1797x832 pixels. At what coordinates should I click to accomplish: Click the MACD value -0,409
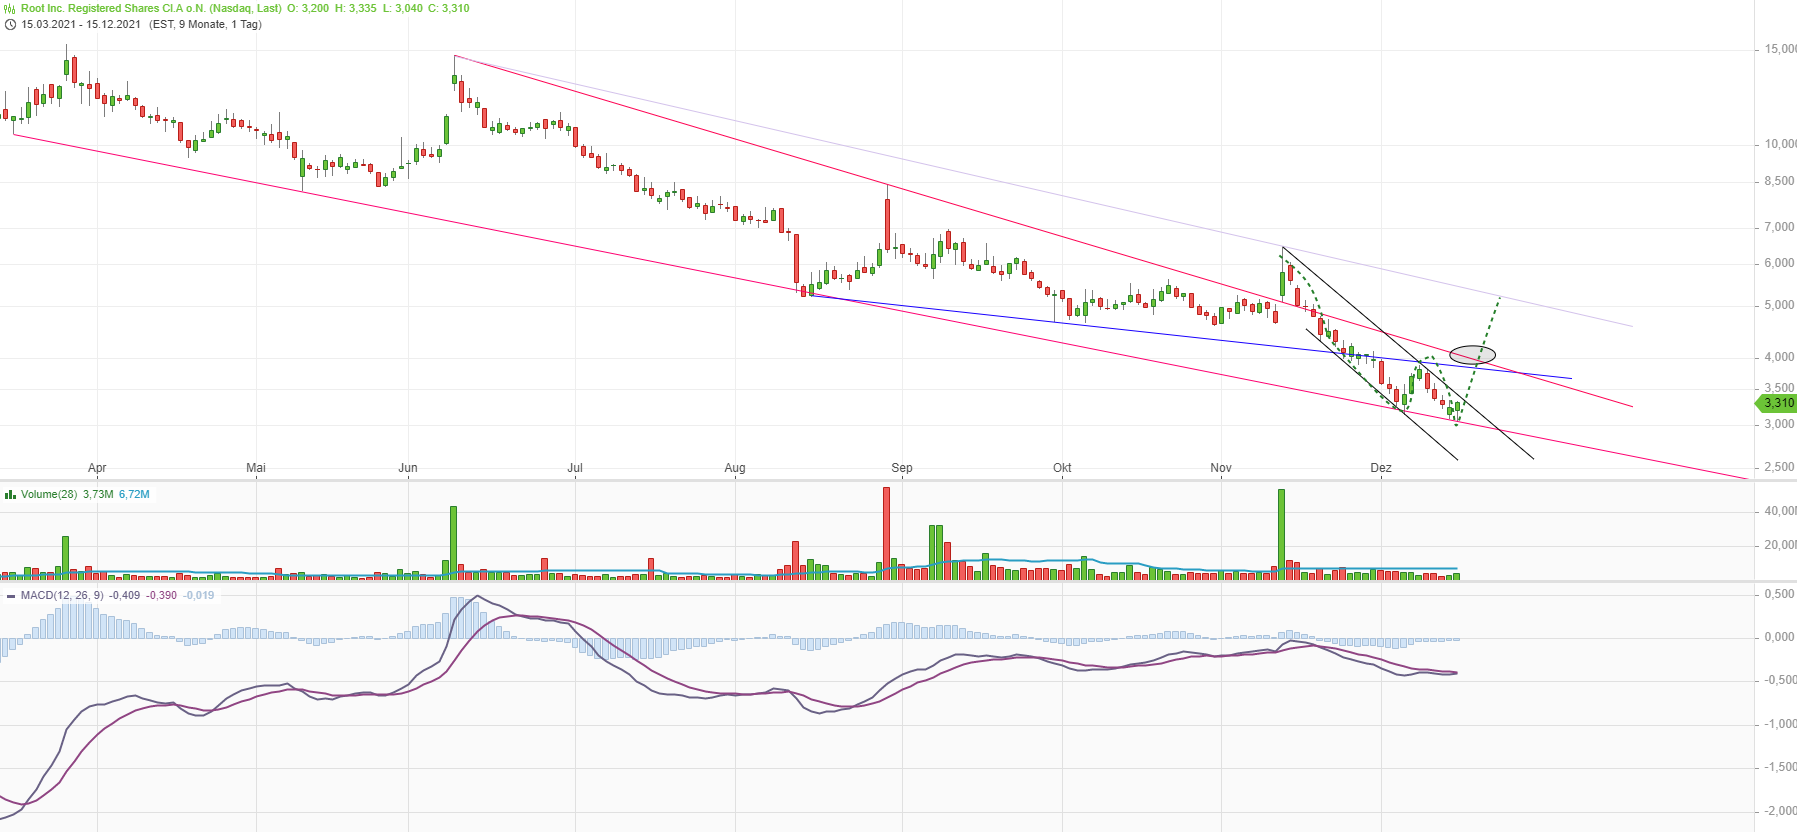[x=125, y=595]
